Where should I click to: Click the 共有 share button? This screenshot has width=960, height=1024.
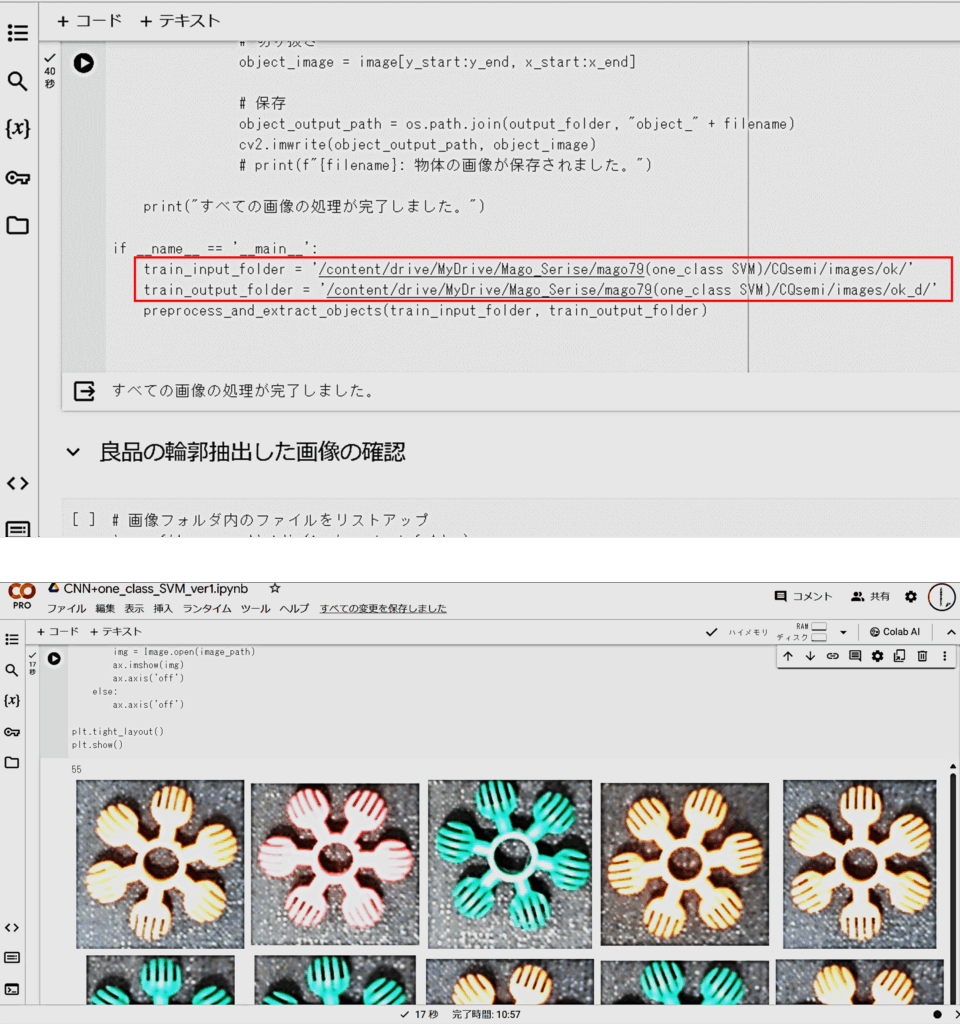pos(870,596)
